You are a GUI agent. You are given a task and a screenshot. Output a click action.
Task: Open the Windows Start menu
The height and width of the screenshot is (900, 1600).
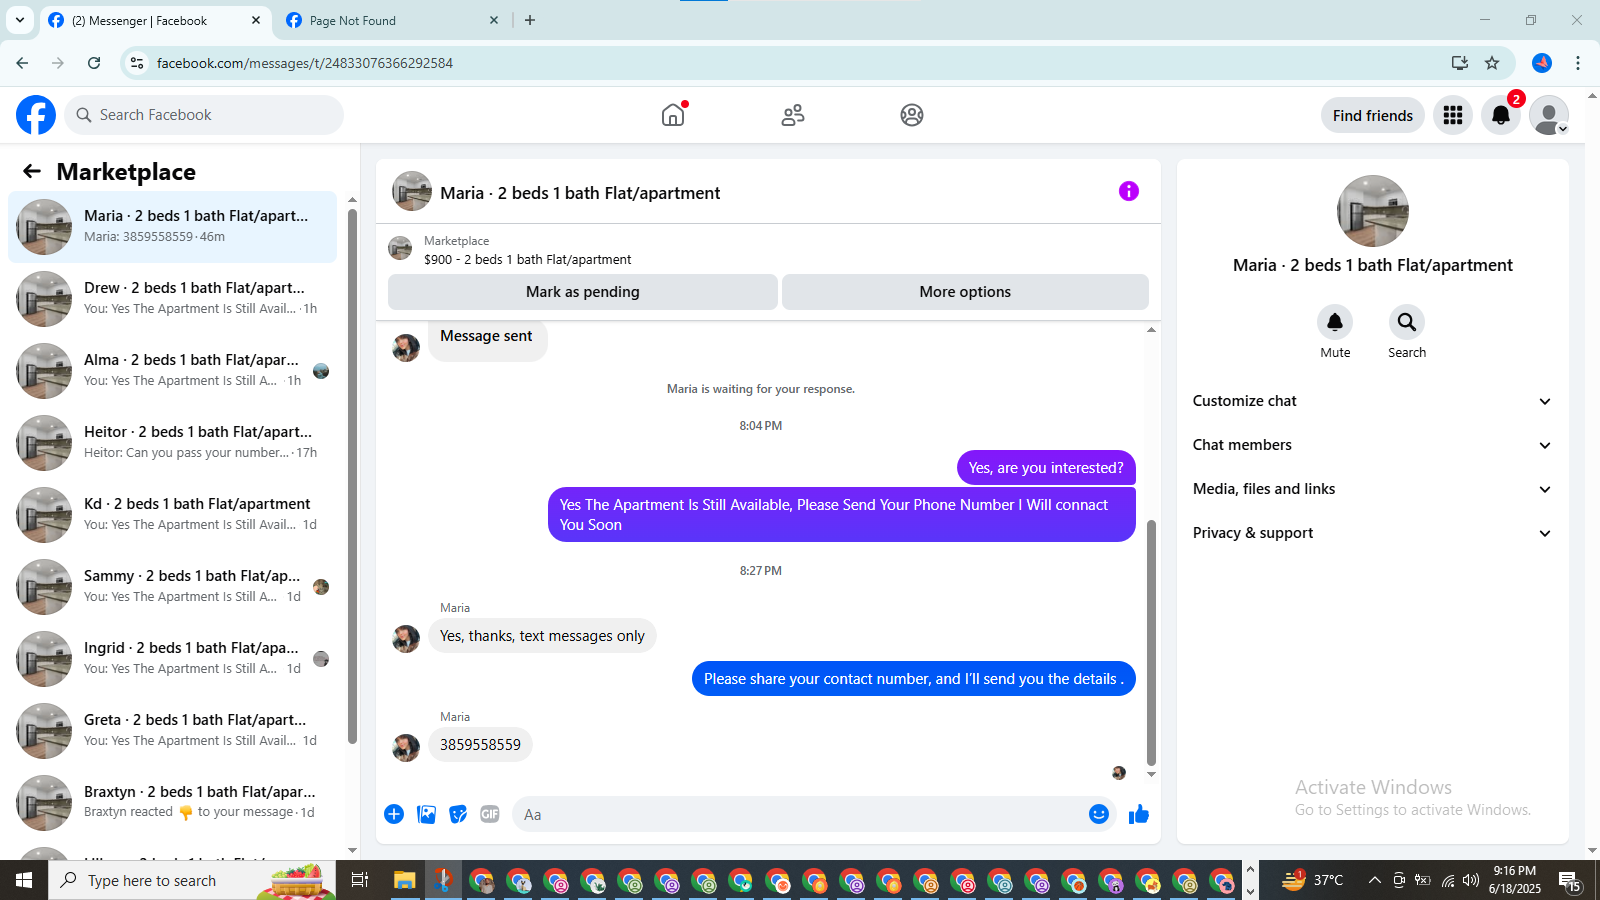(x=24, y=880)
